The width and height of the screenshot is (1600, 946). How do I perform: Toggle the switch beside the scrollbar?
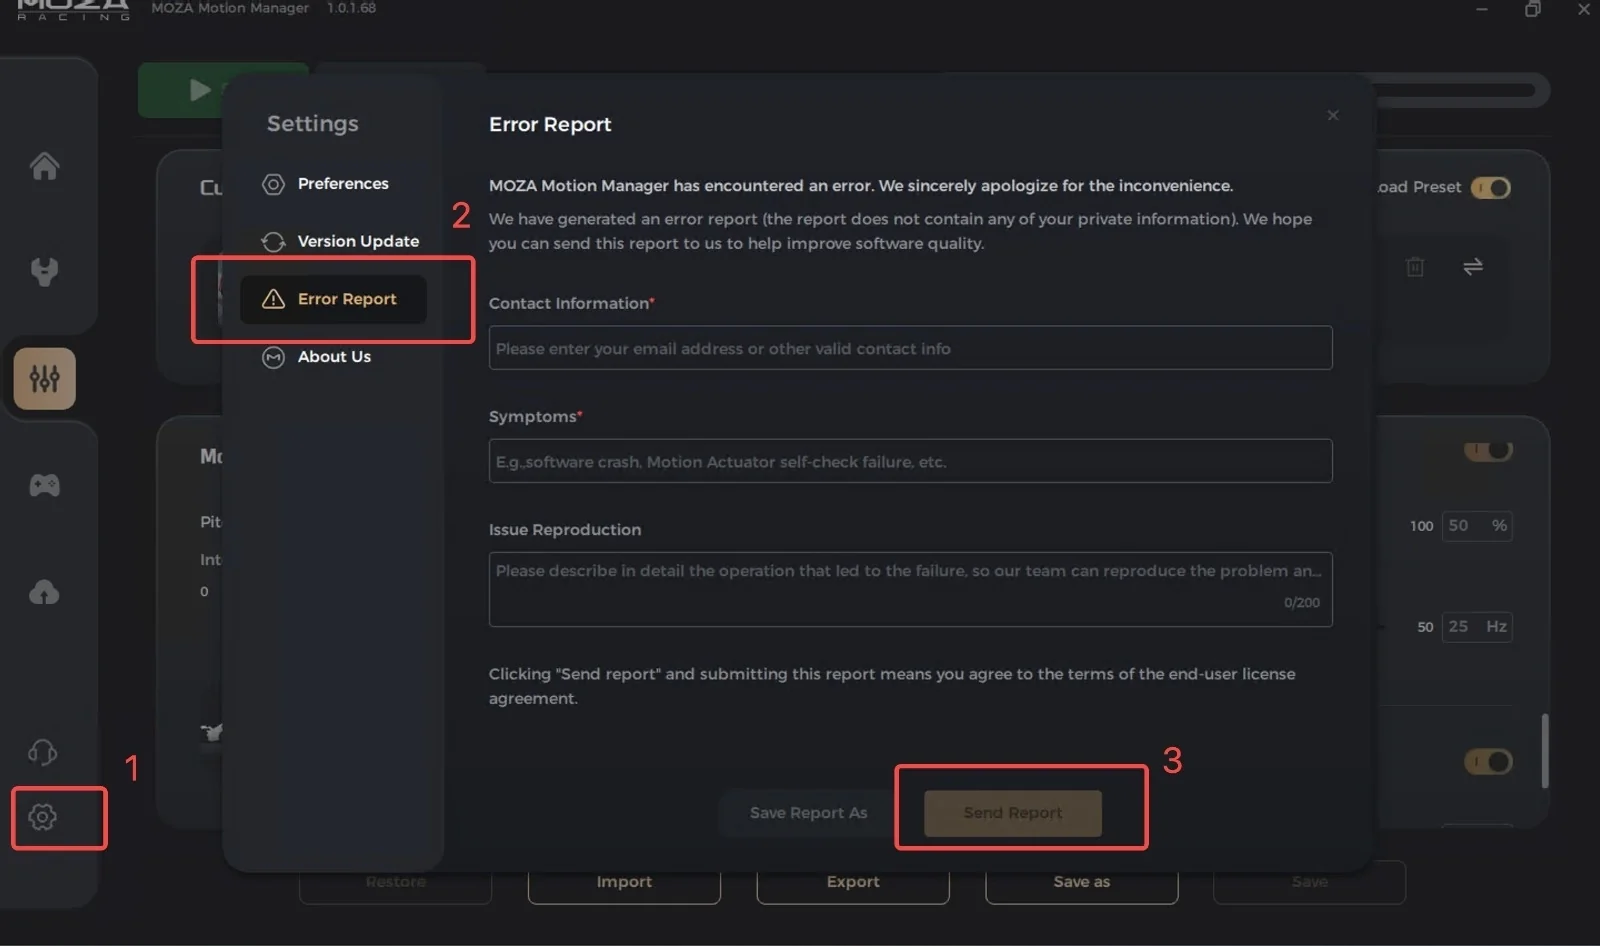1488,763
